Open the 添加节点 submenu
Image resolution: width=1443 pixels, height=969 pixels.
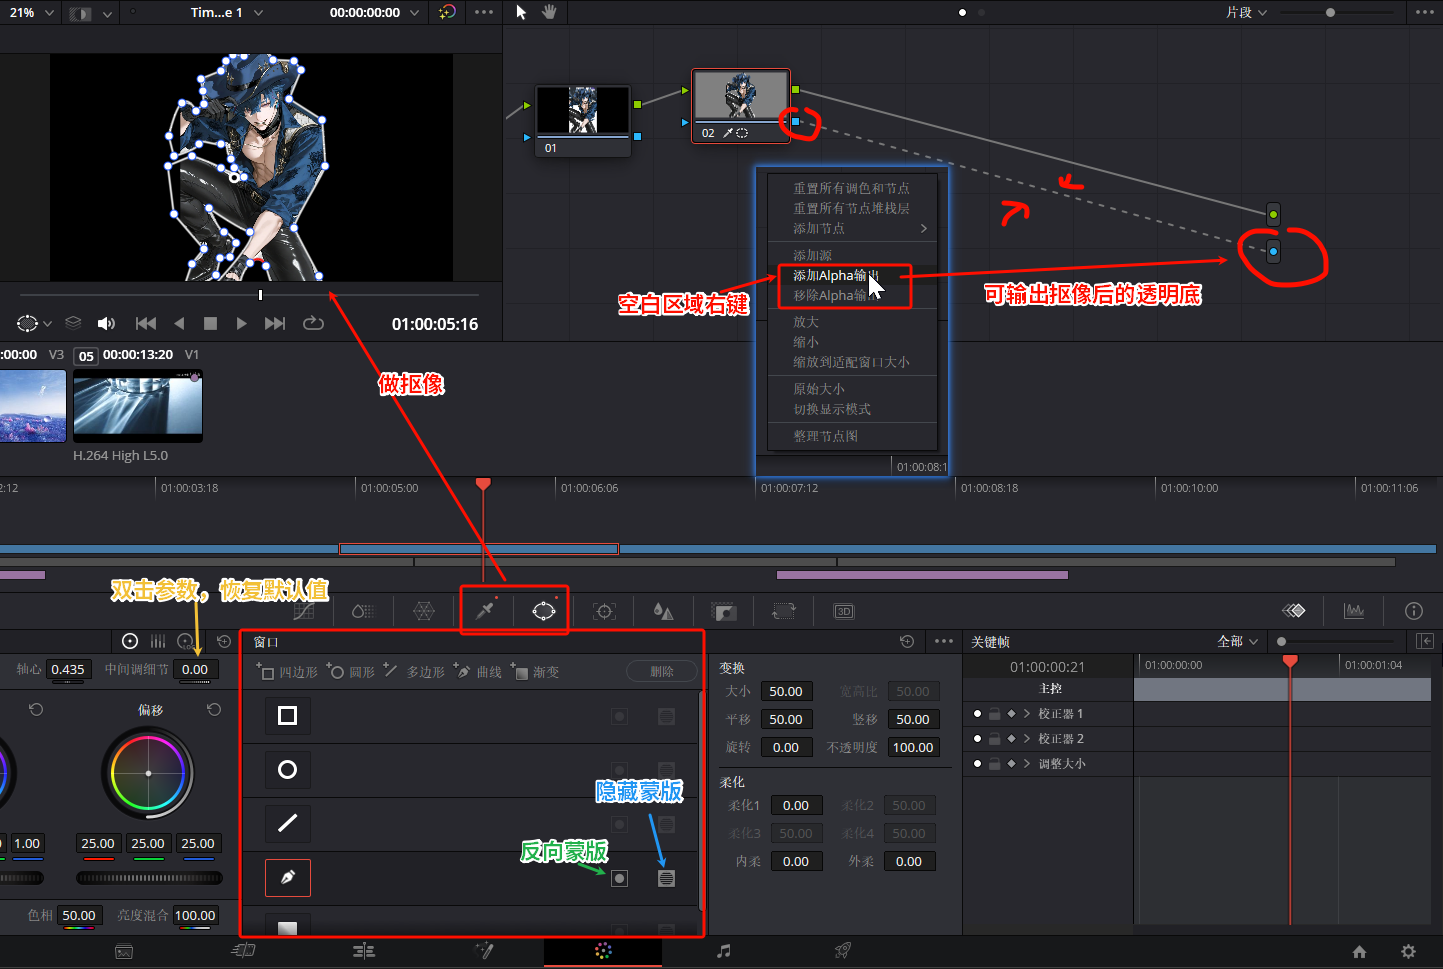(852, 228)
